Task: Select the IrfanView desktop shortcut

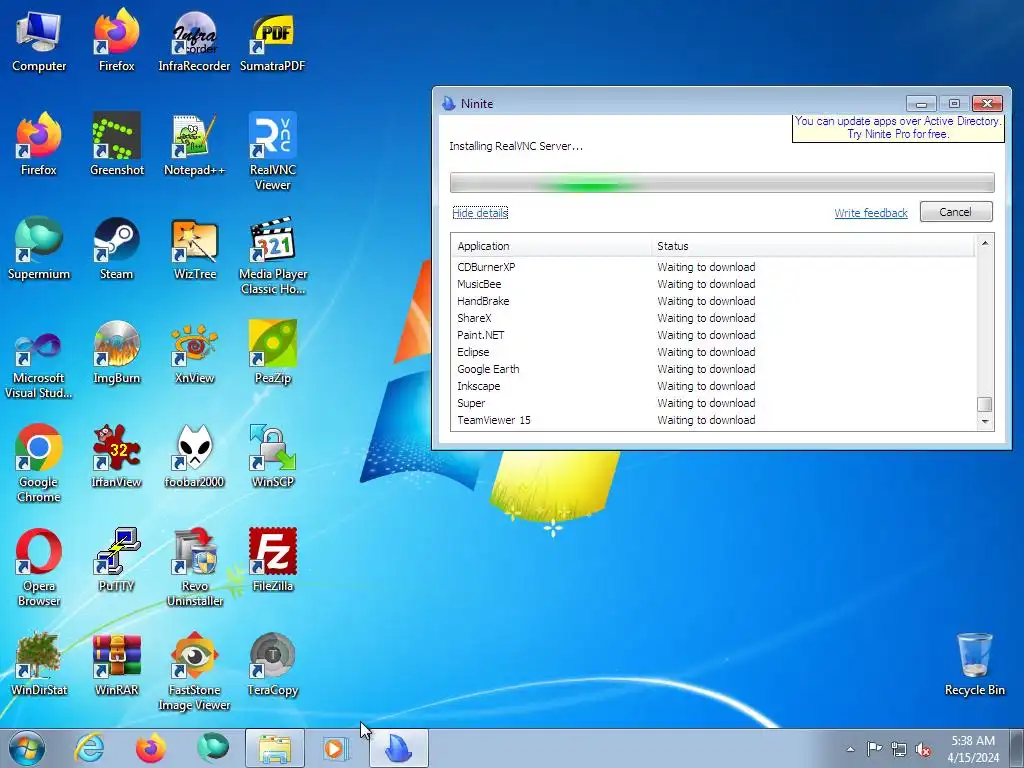Action: pos(116,456)
